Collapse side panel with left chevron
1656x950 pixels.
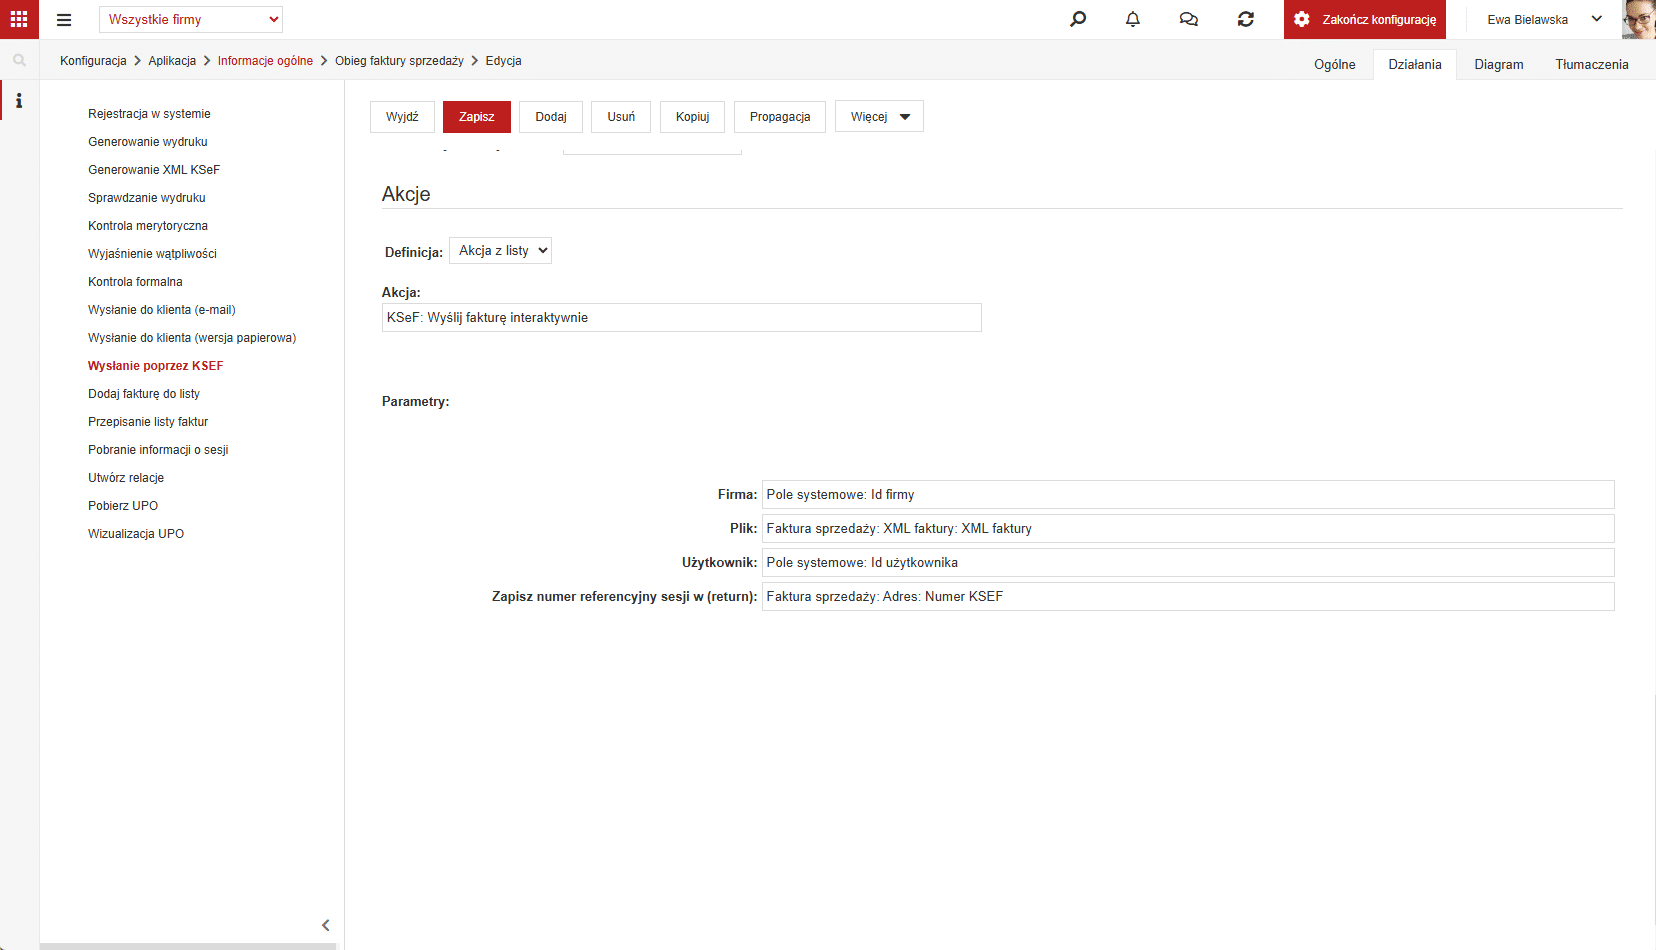tap(326, 925)
